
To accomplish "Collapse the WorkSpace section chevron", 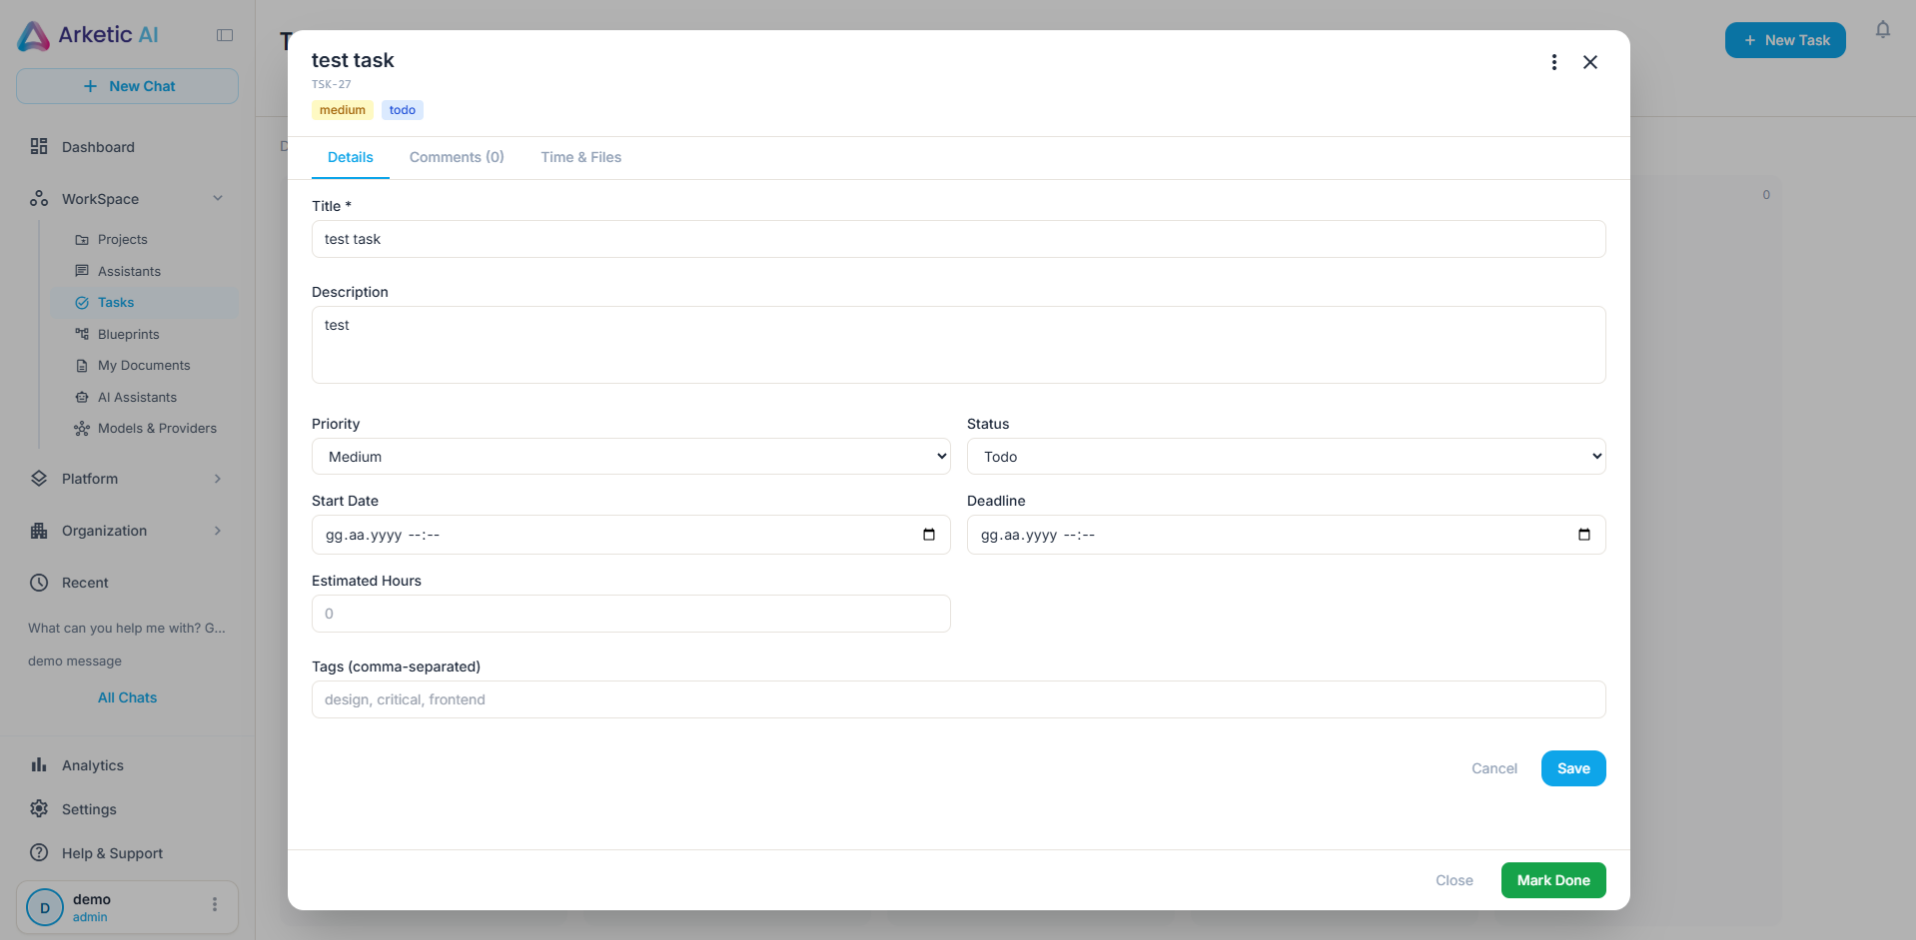I will point(218,199).
